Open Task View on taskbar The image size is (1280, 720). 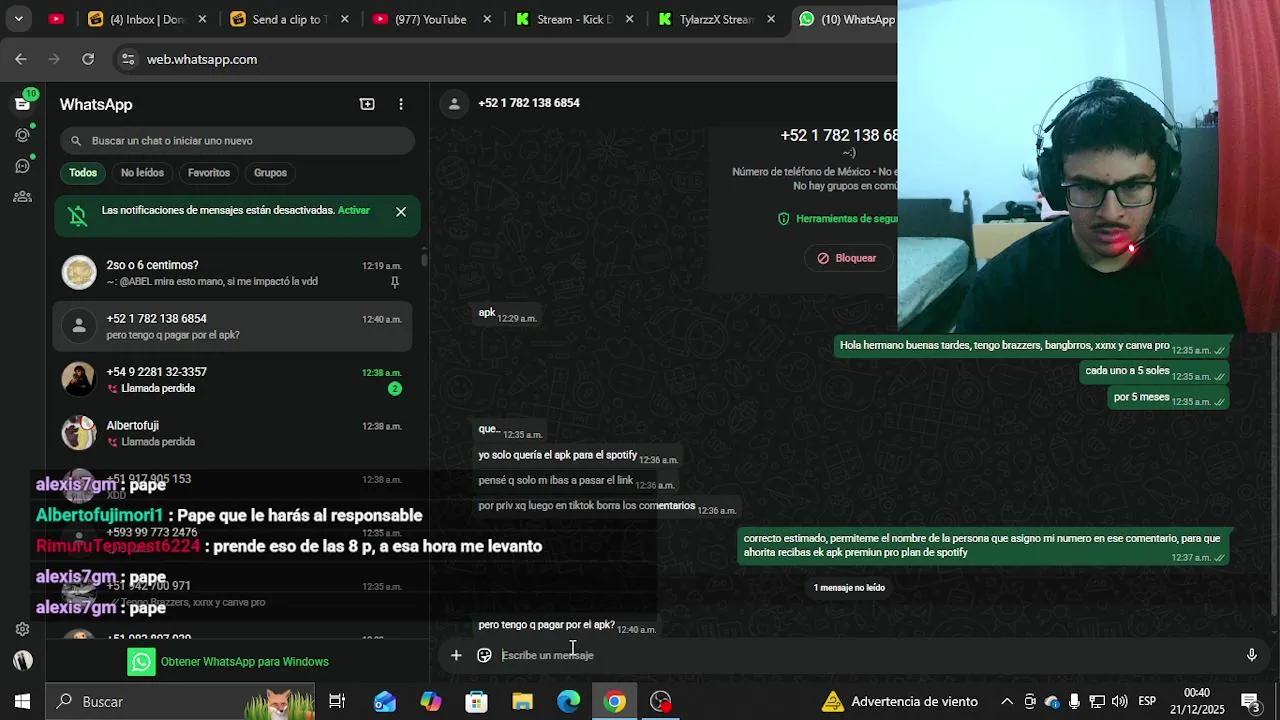[x=337, y=702]
